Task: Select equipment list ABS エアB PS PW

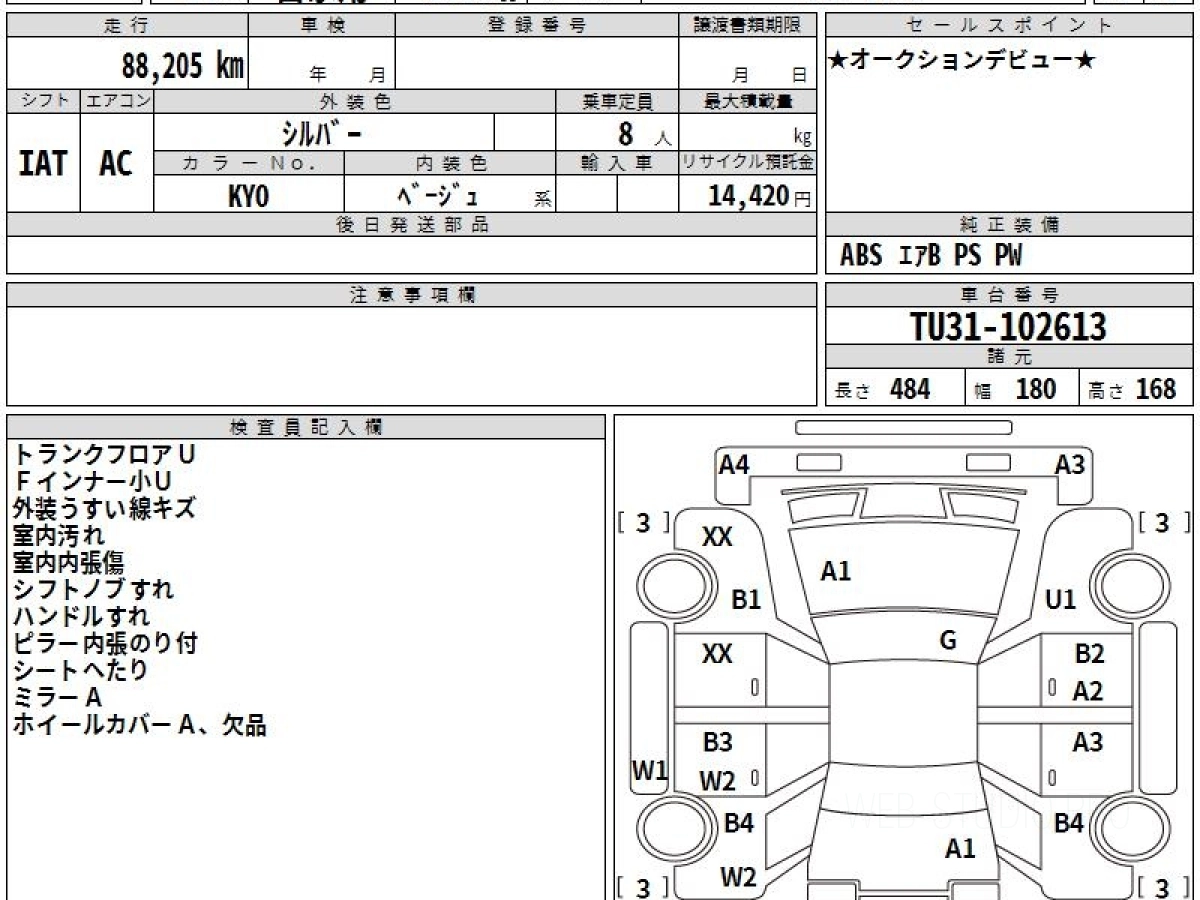Action: point(931,256)
